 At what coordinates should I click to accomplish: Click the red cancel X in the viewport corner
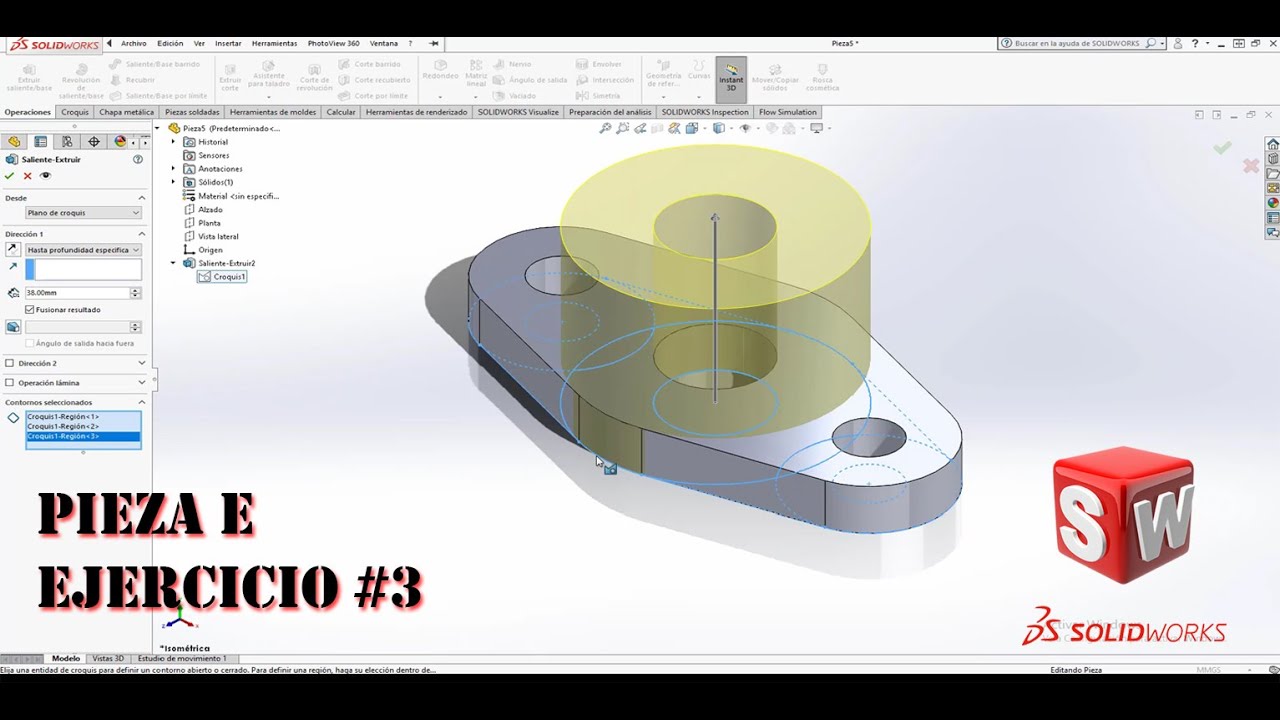pos(1251,166)
